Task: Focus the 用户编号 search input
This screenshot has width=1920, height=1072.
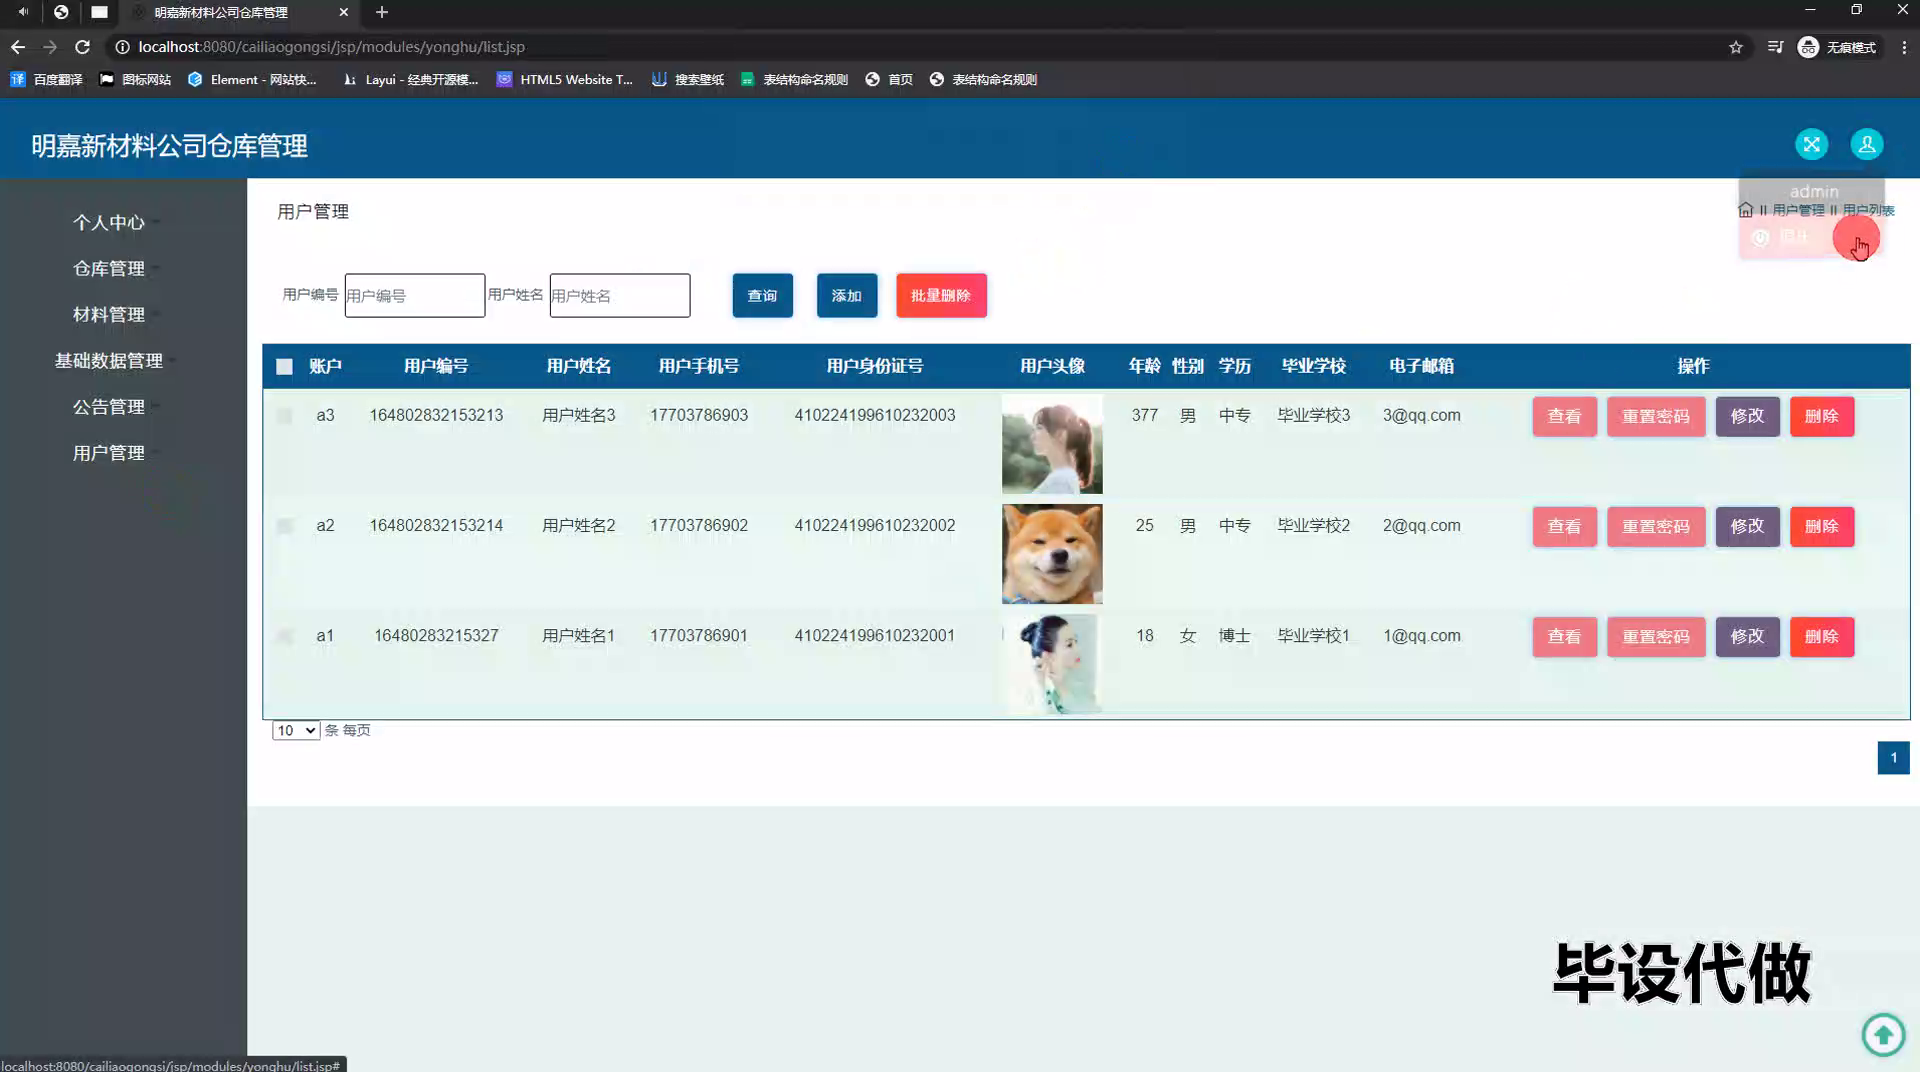Action: coord(414,296)
